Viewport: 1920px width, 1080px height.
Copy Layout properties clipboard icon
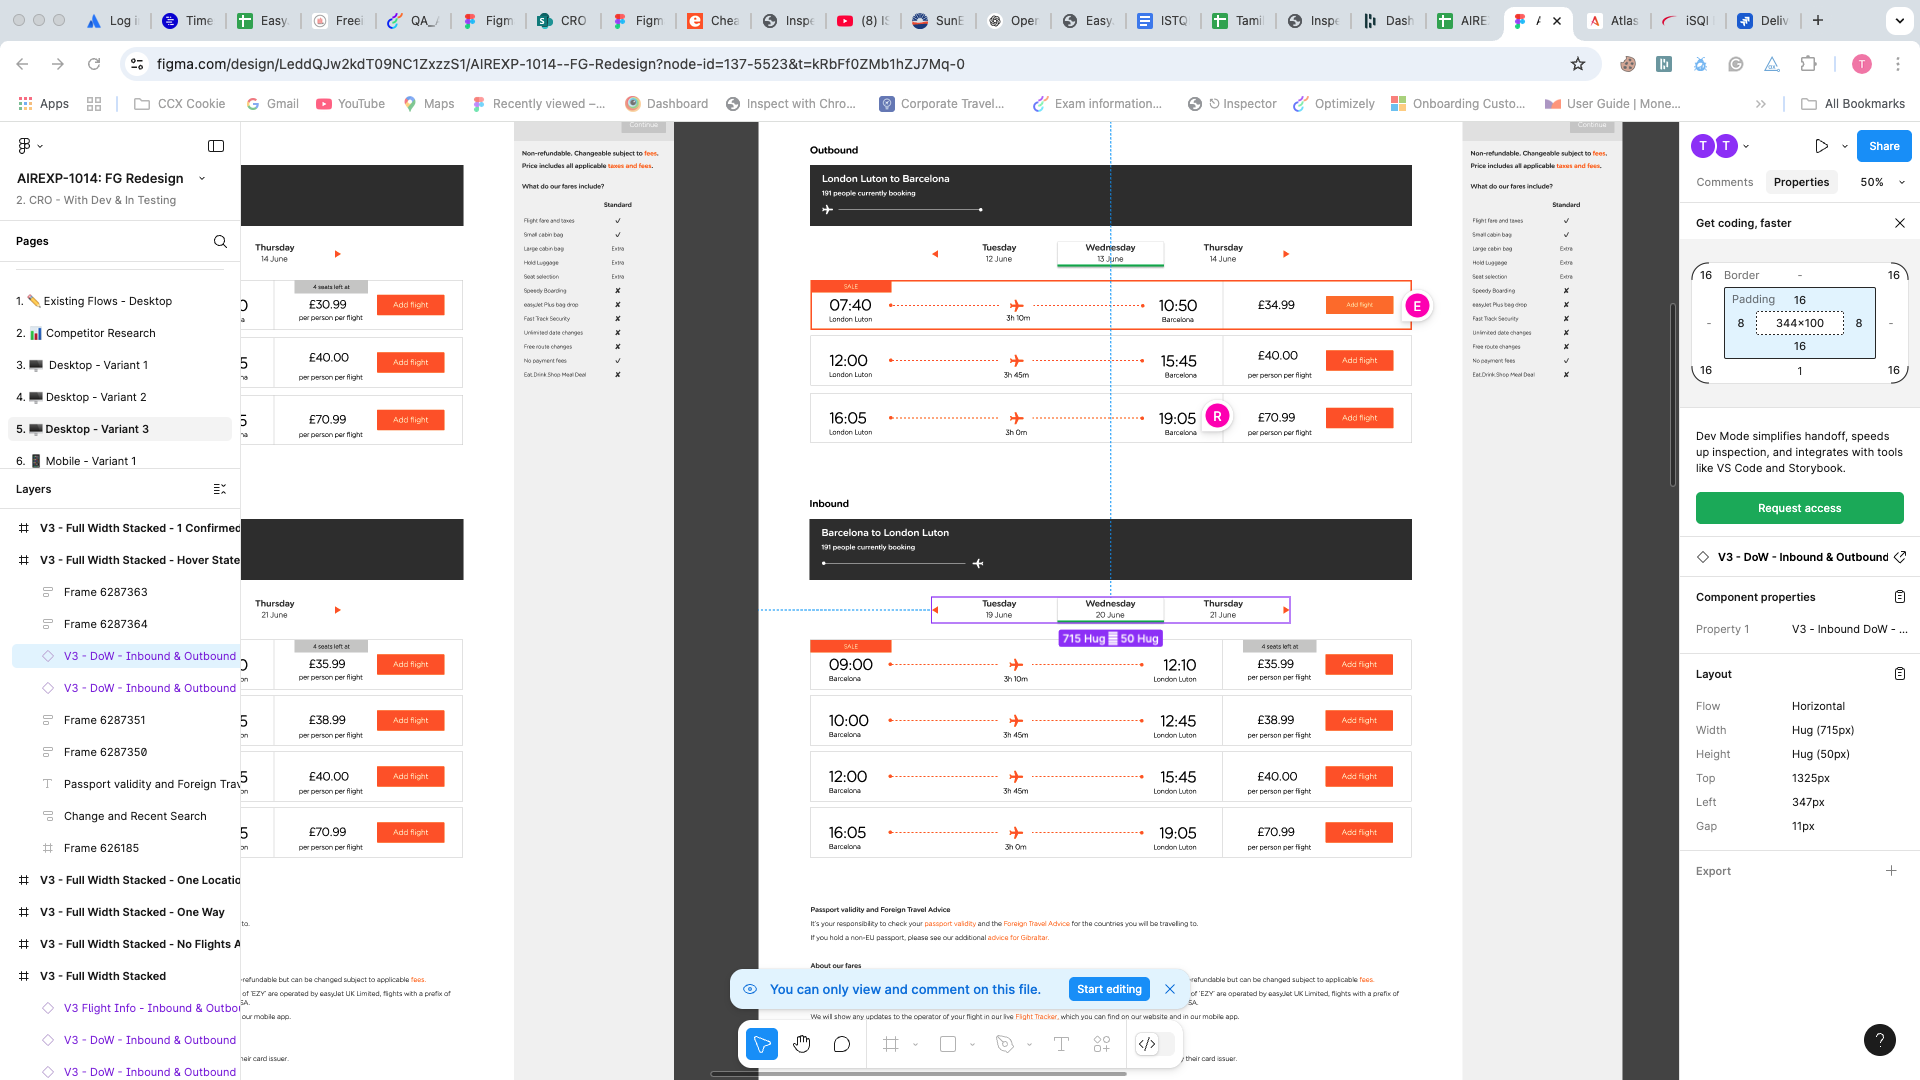pyautogui.click(x=1899, y=674)
